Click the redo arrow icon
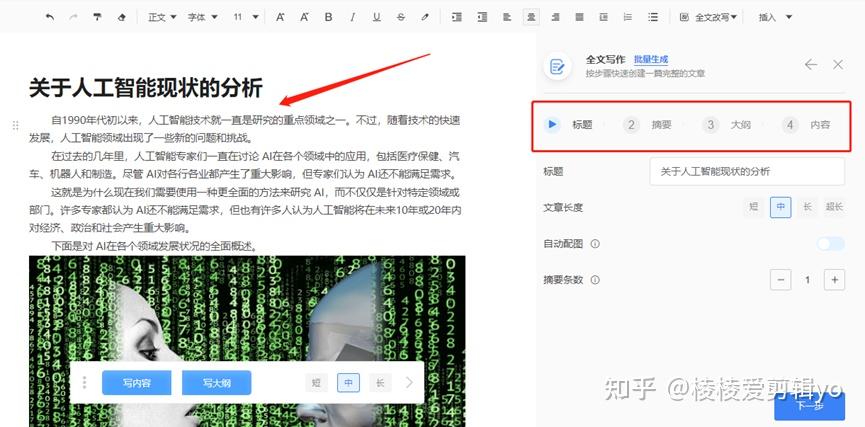 tap(73, 17)
